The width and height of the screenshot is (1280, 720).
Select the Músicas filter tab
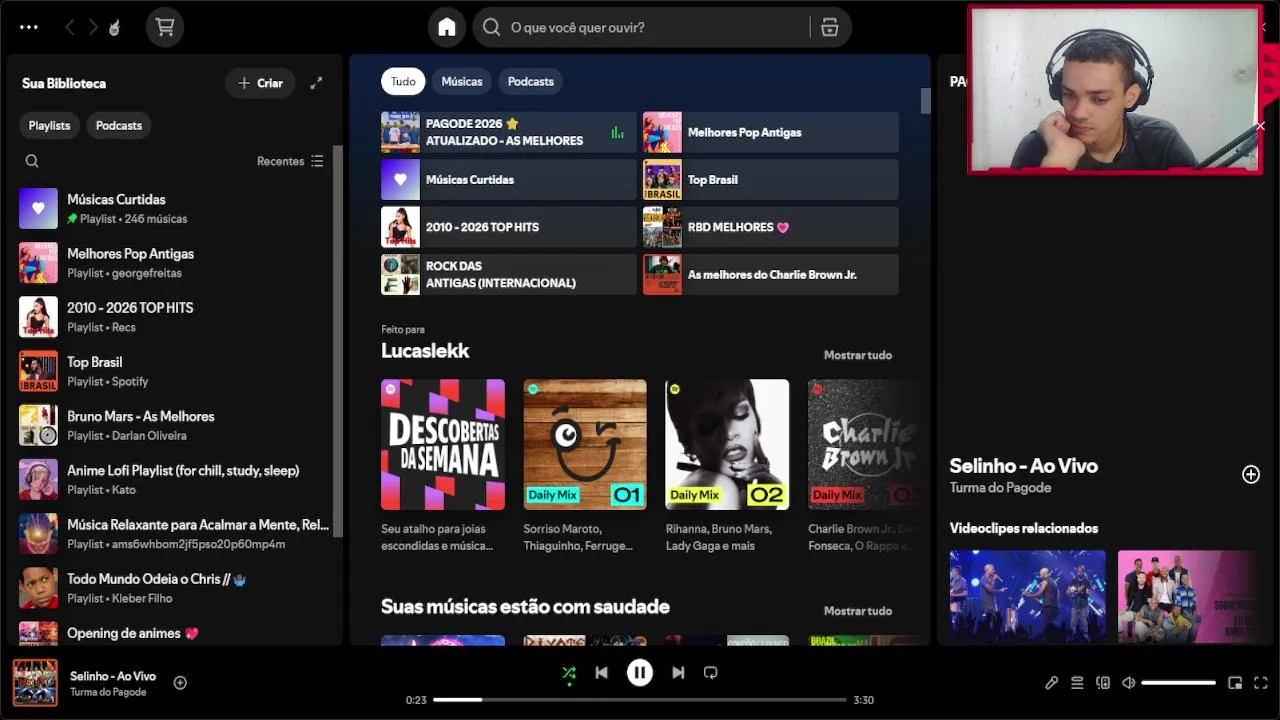462,81
